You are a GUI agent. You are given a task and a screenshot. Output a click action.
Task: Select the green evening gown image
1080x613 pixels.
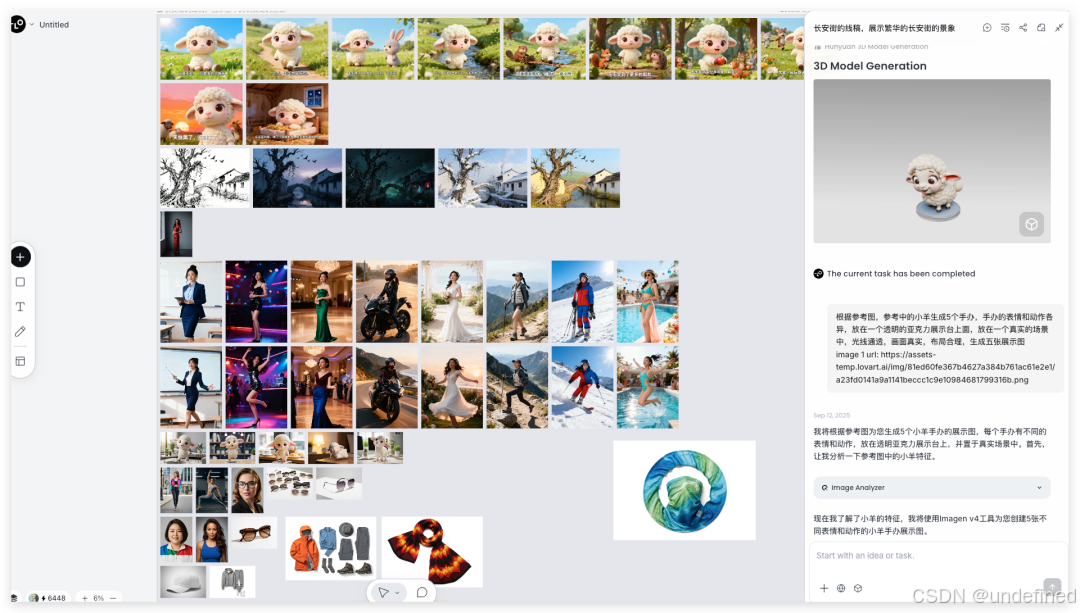click(x=322, y=302)
